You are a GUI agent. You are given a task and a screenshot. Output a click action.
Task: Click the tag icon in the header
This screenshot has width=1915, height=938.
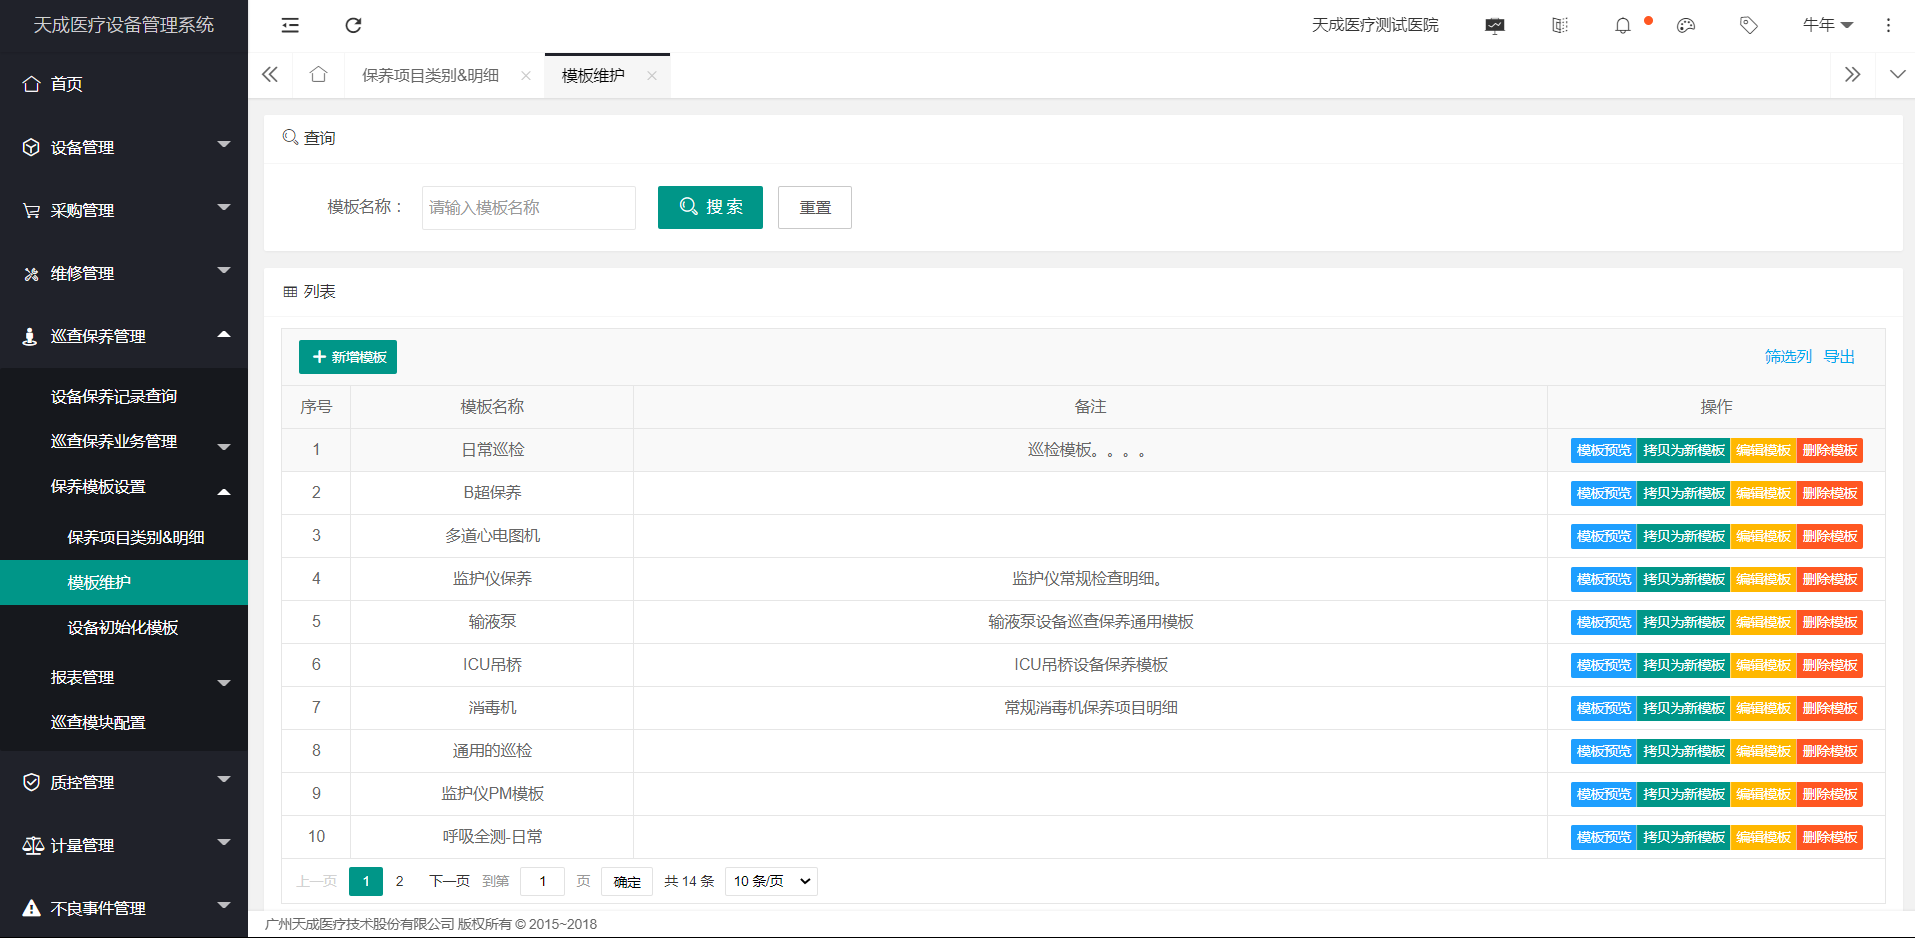pyautogui.click(x=1749, y=25)
